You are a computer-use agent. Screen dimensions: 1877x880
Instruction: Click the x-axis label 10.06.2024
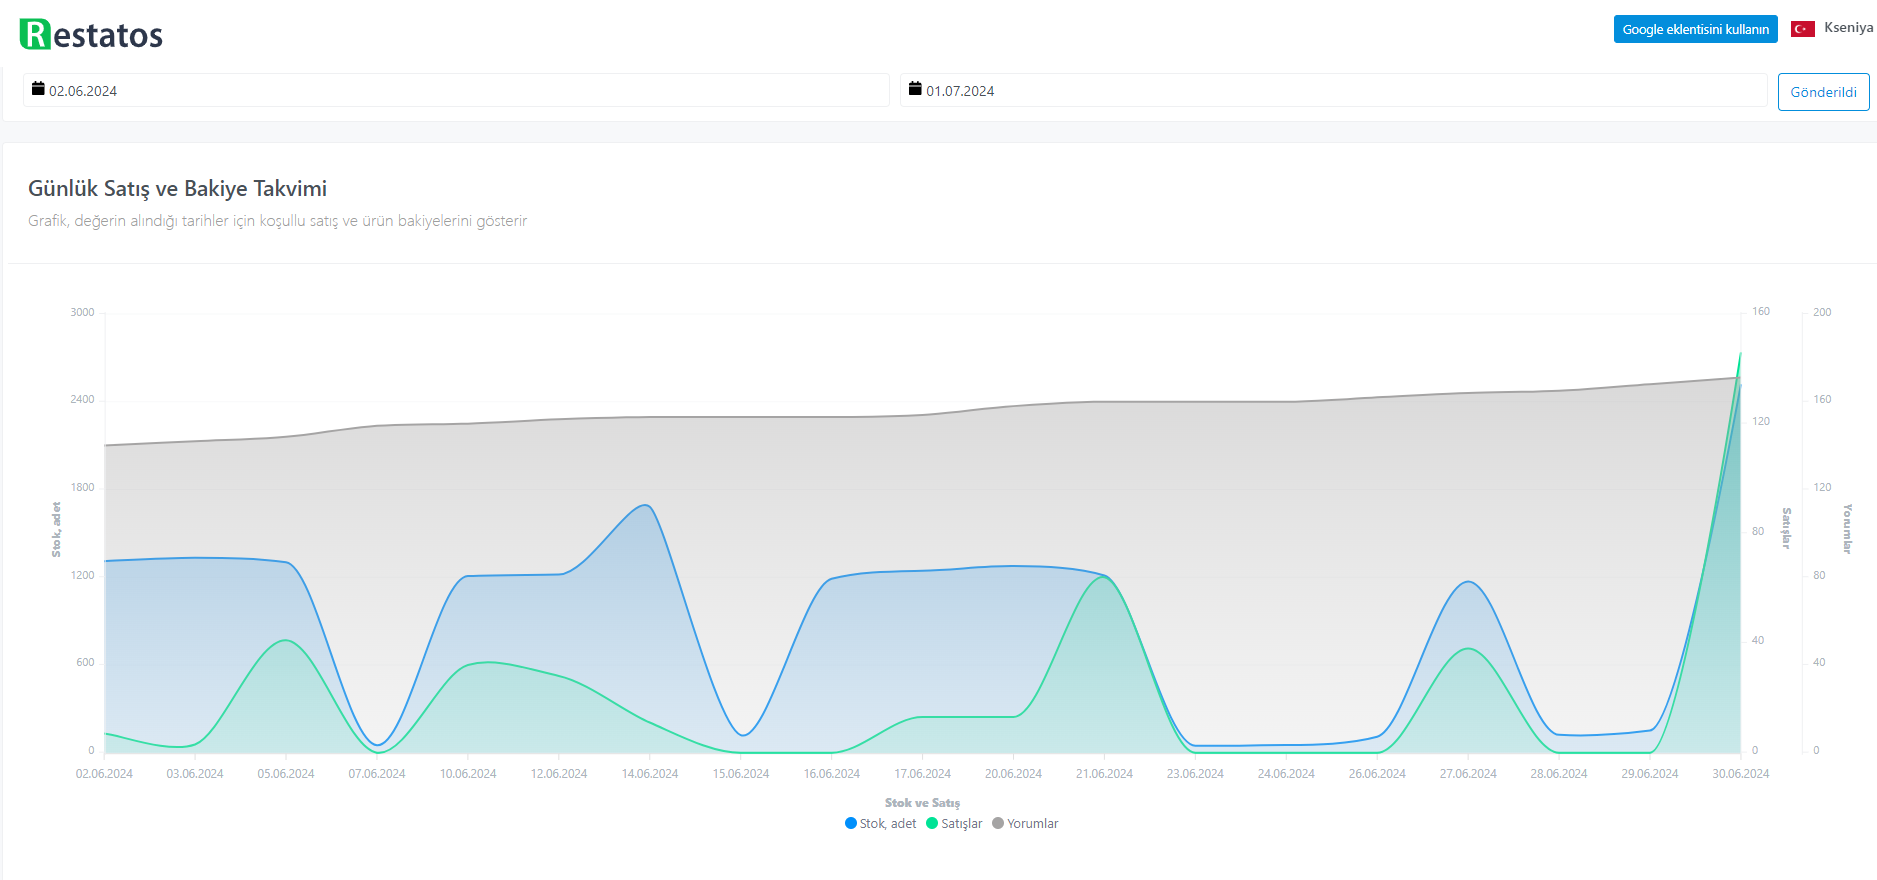click(468, 774)
